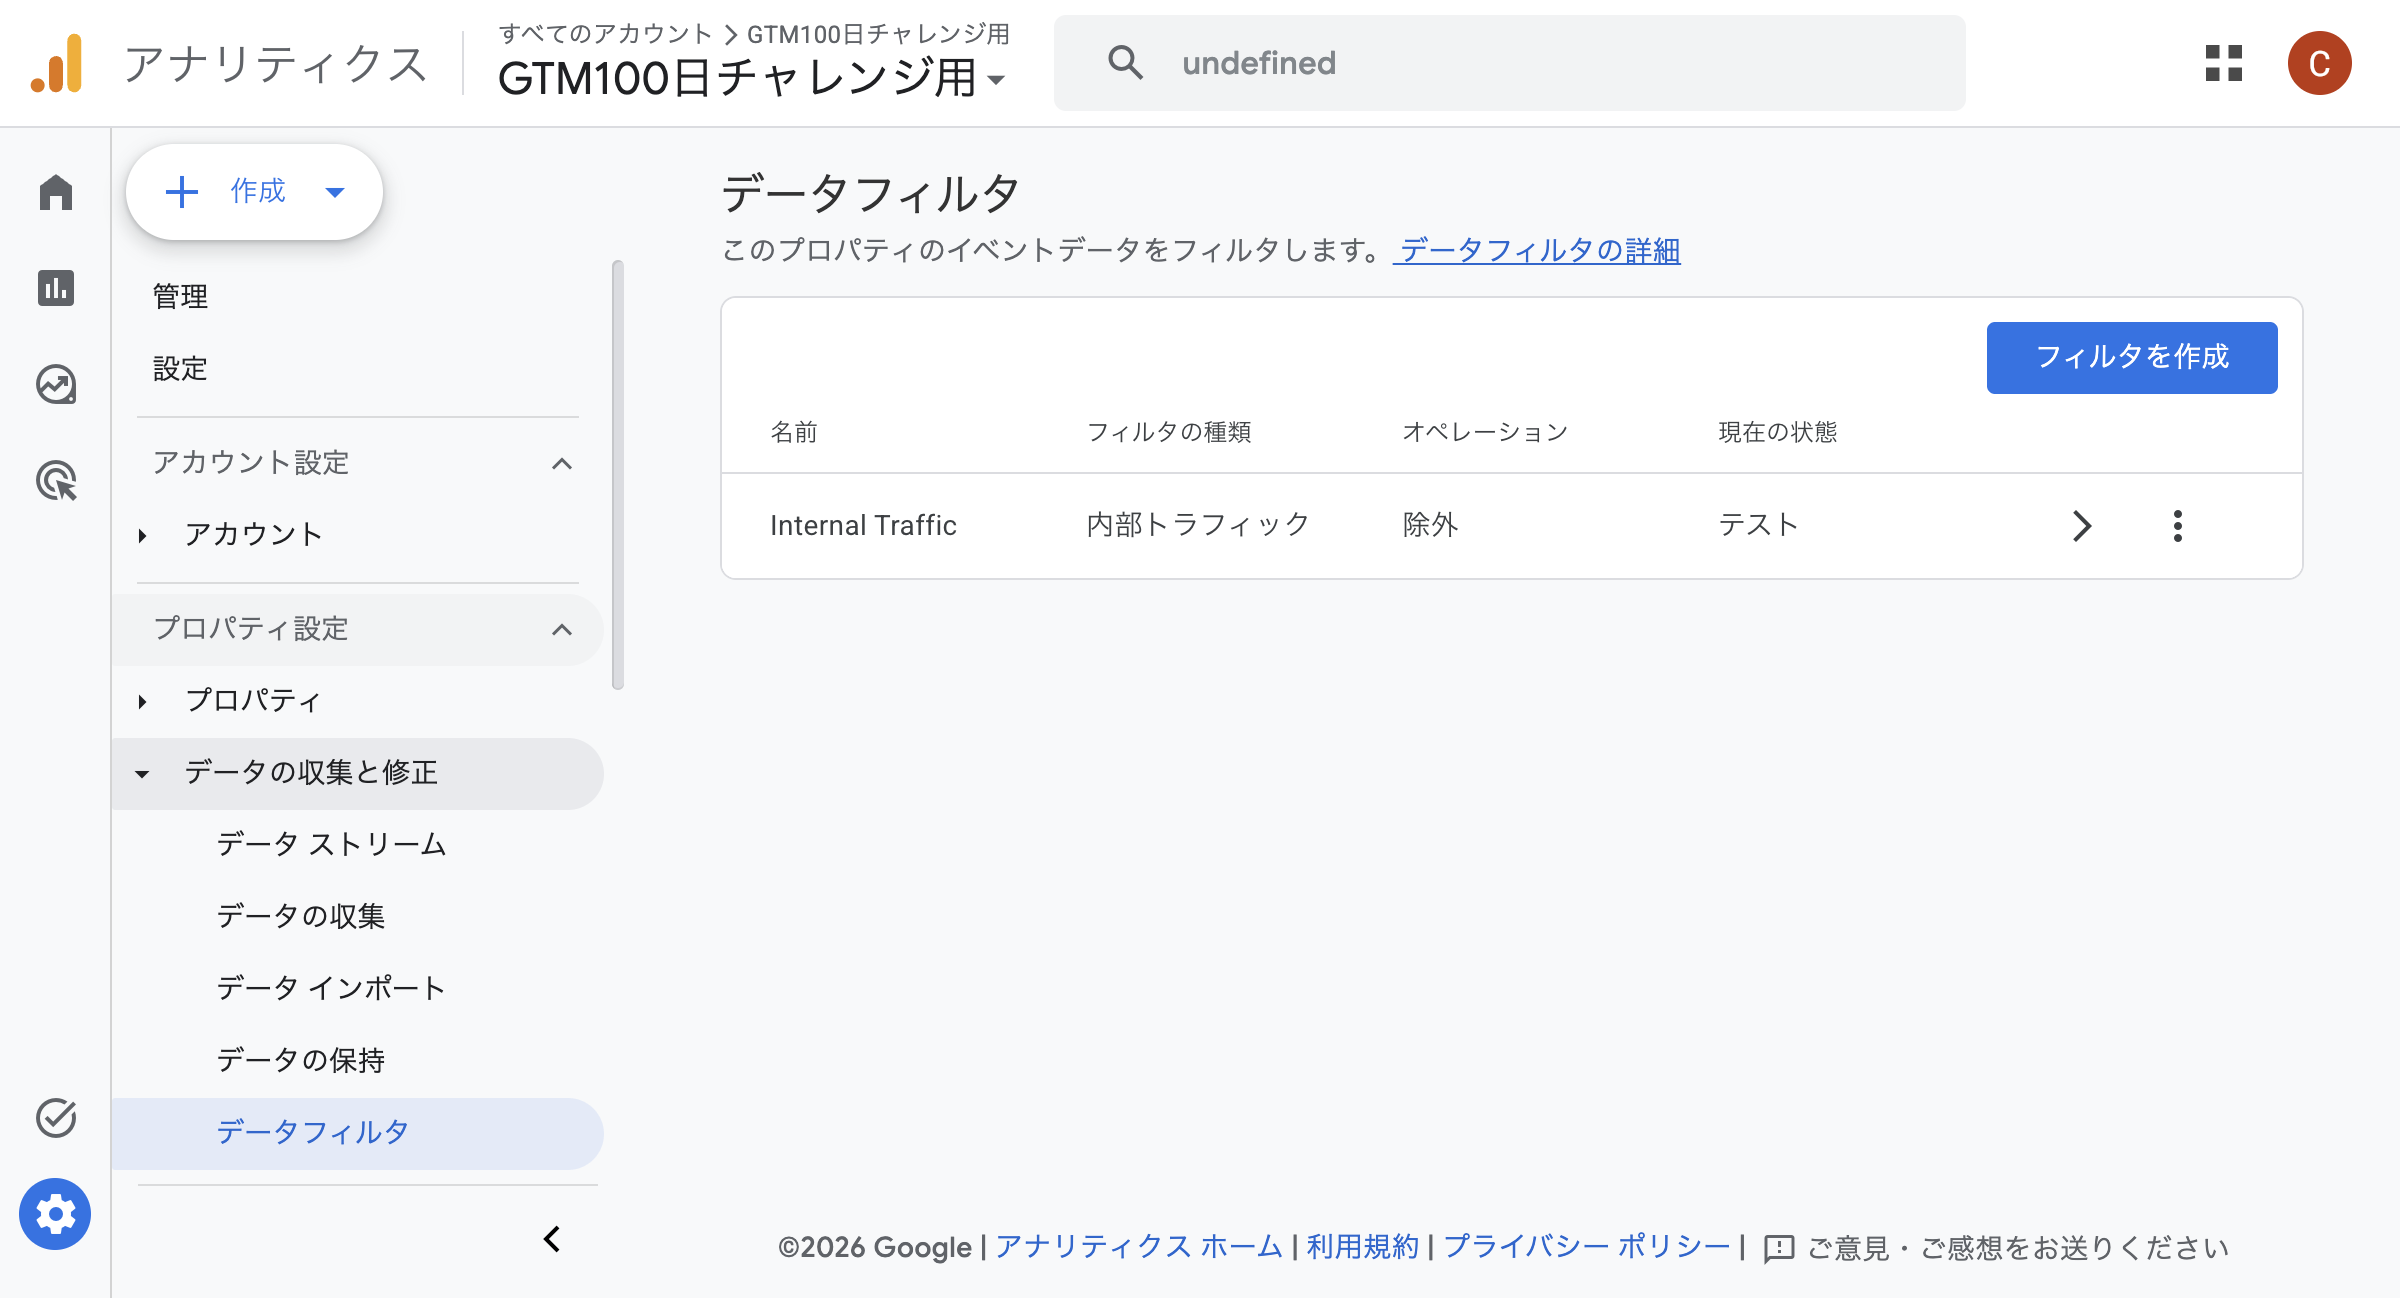This screenshot has height=1298, width=2400.
Task: Open the GTM100日チャレンジ用 property selector
Action: (751, 78)
